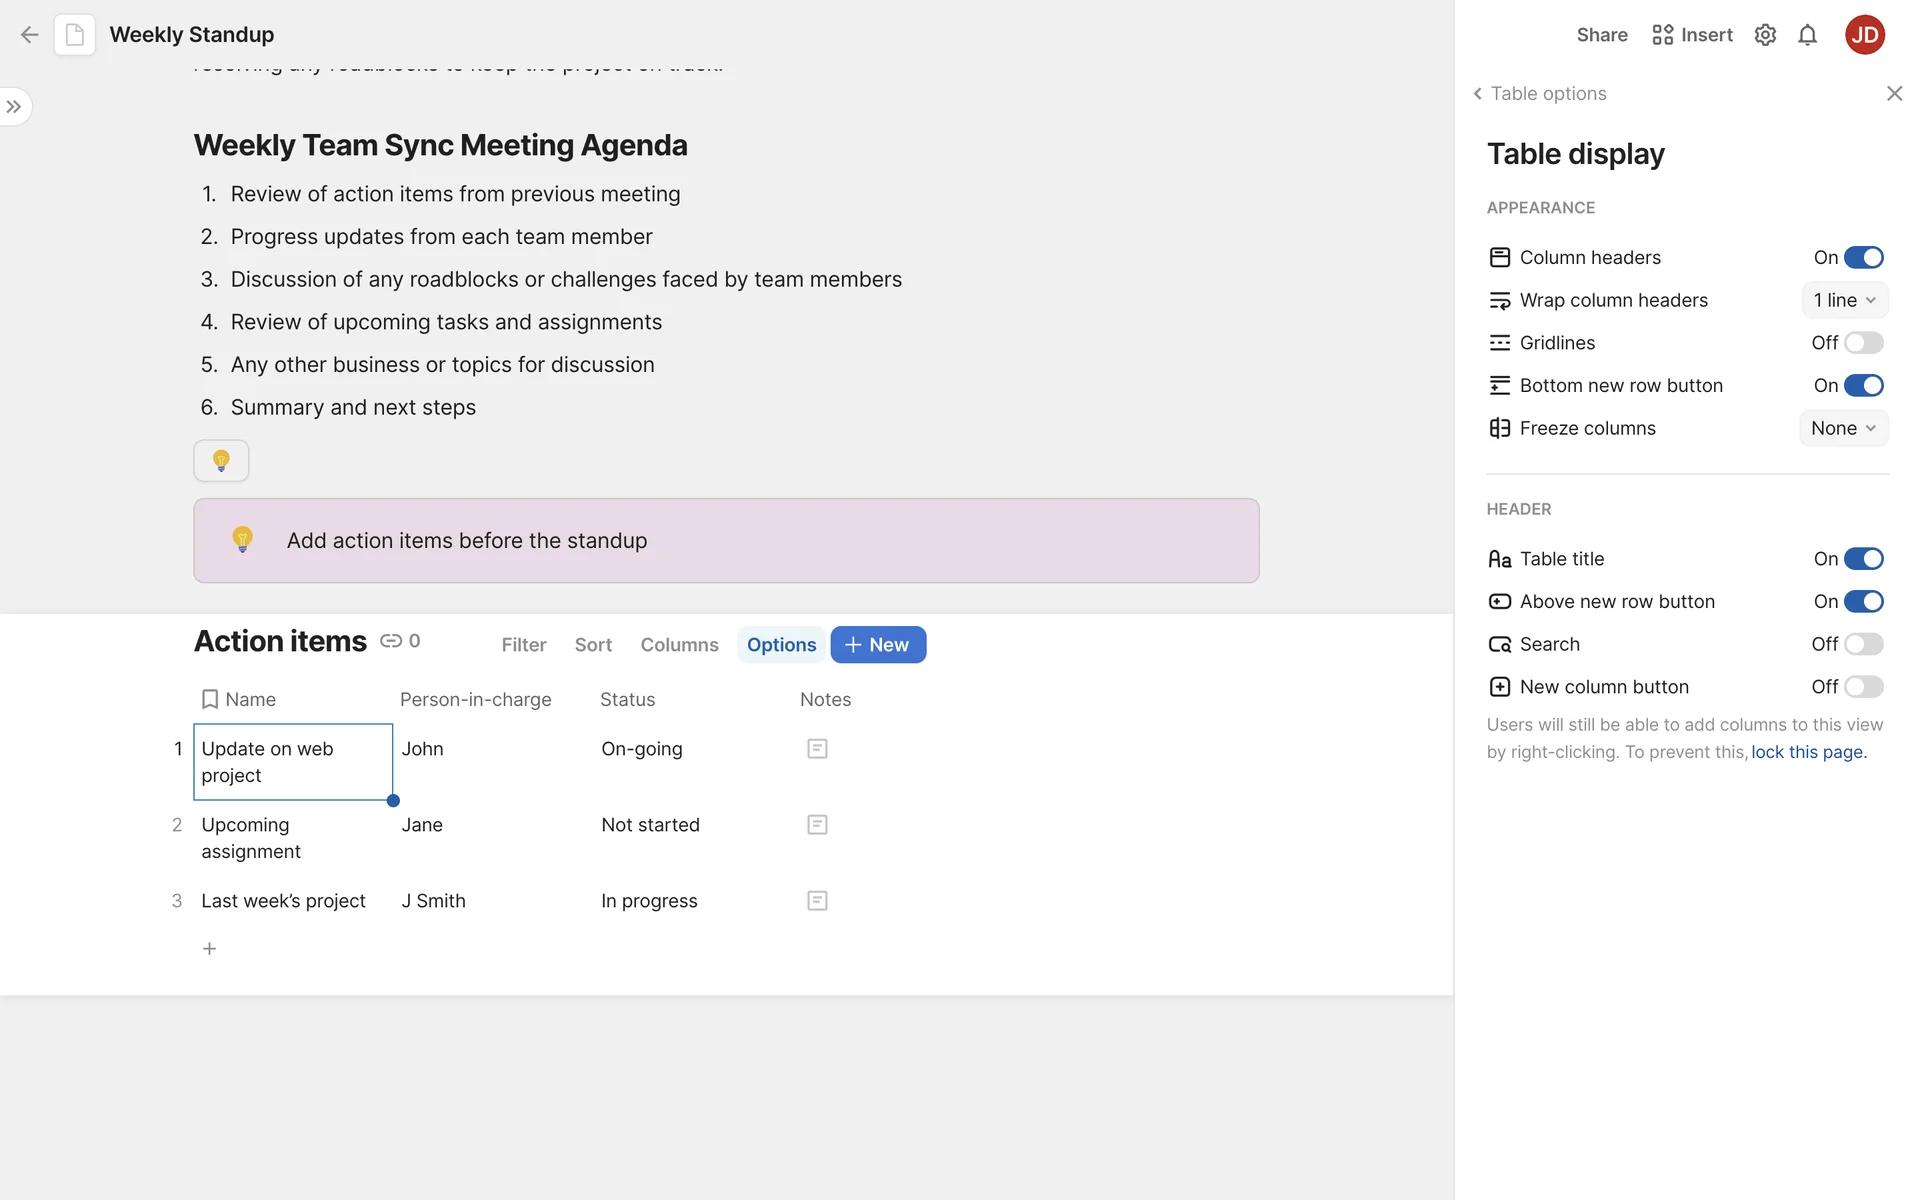1920x1200 pixels.
Task: Click the plus icon below the table rows
Action: coord(209,948)
